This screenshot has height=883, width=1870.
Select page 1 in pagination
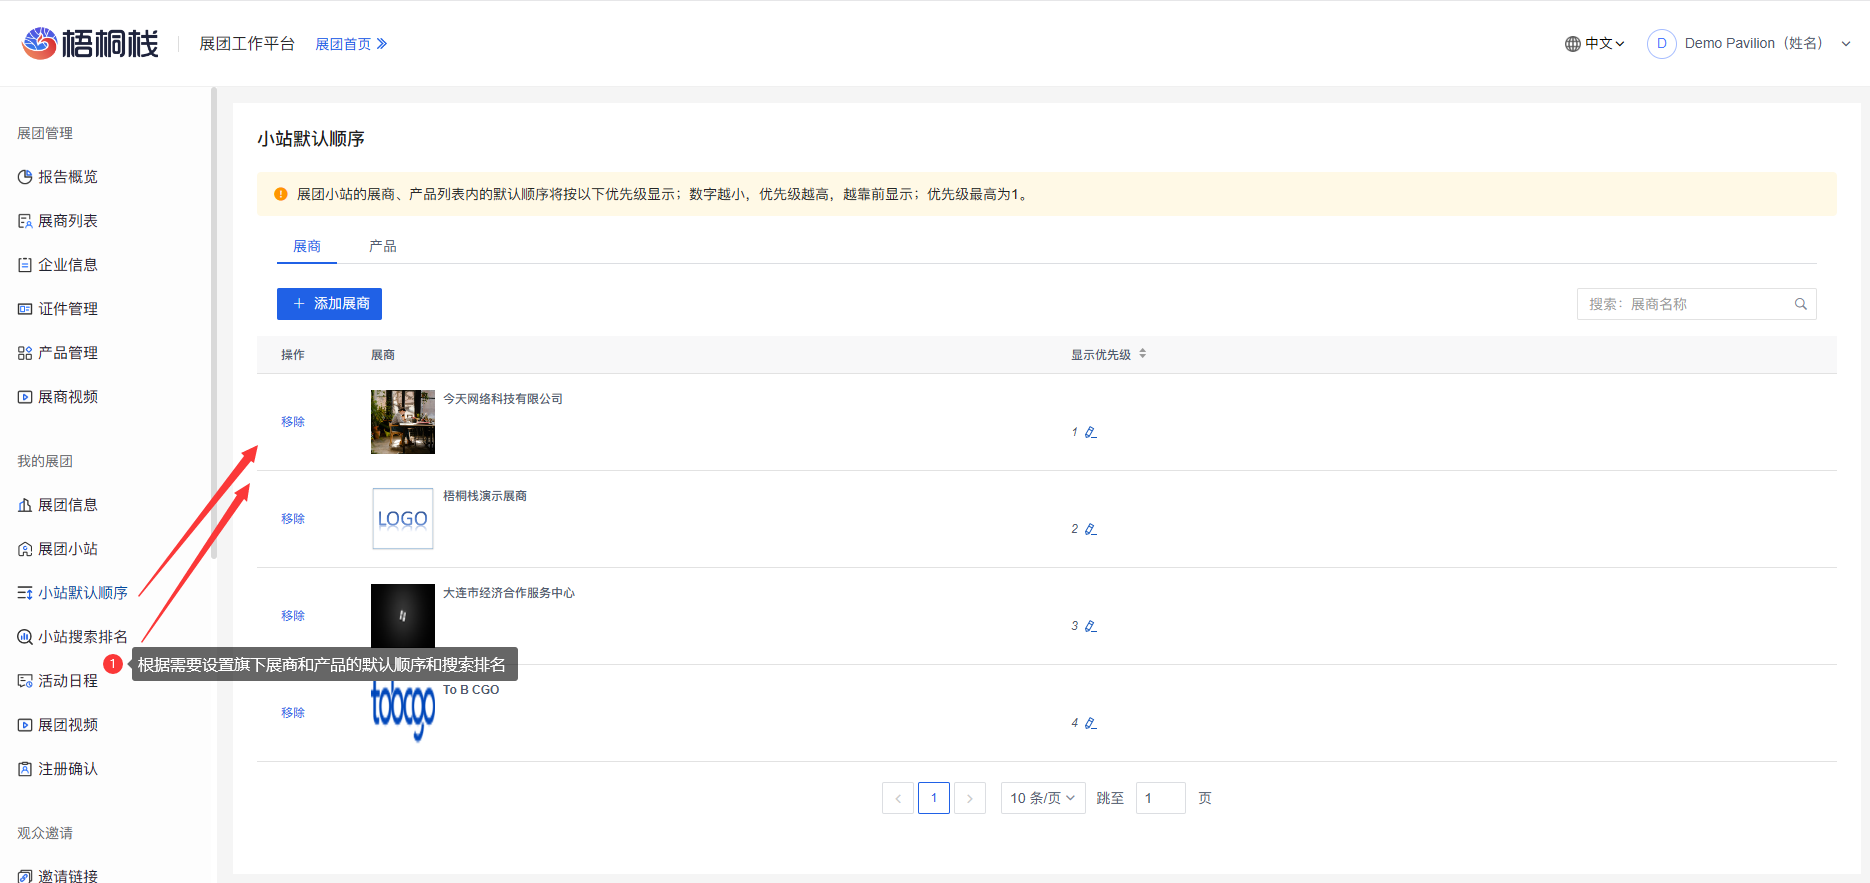(x=934, y=798)
